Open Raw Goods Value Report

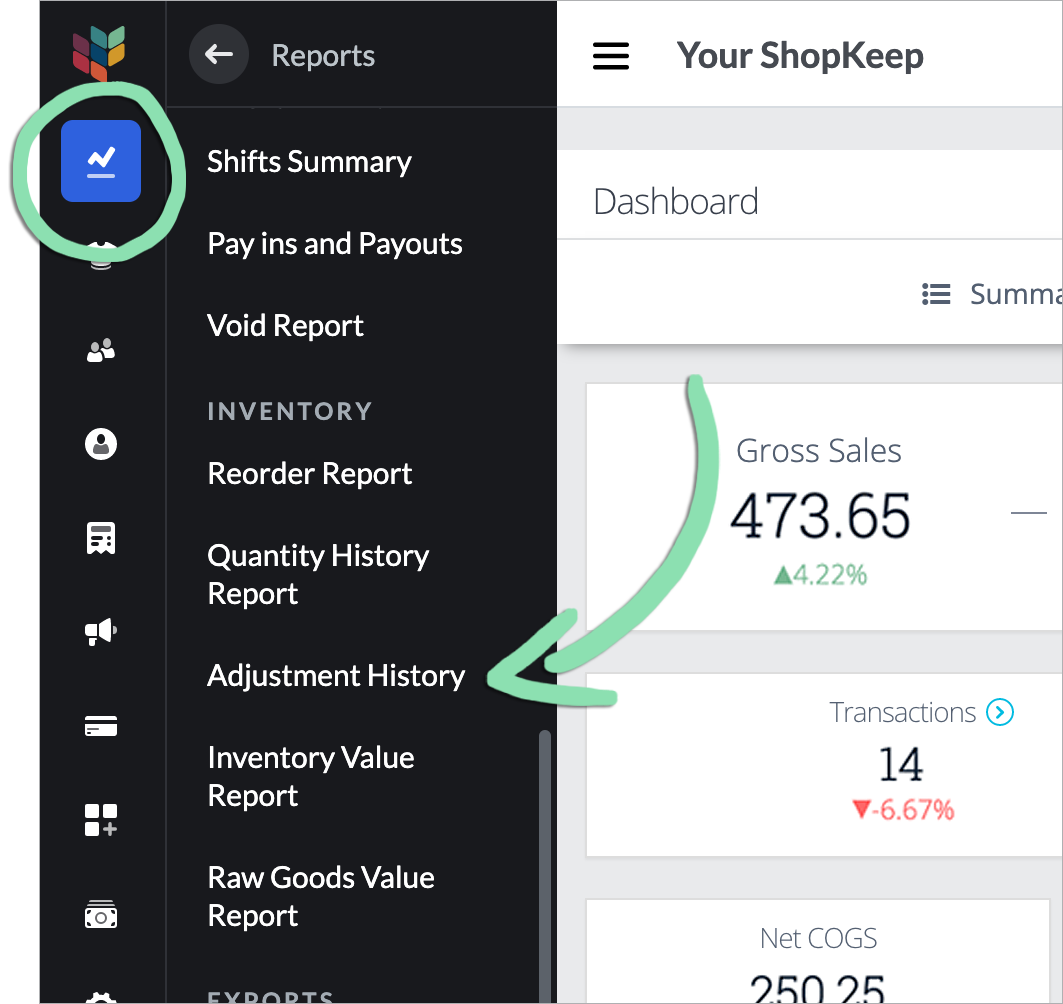(x=321, y=897)
